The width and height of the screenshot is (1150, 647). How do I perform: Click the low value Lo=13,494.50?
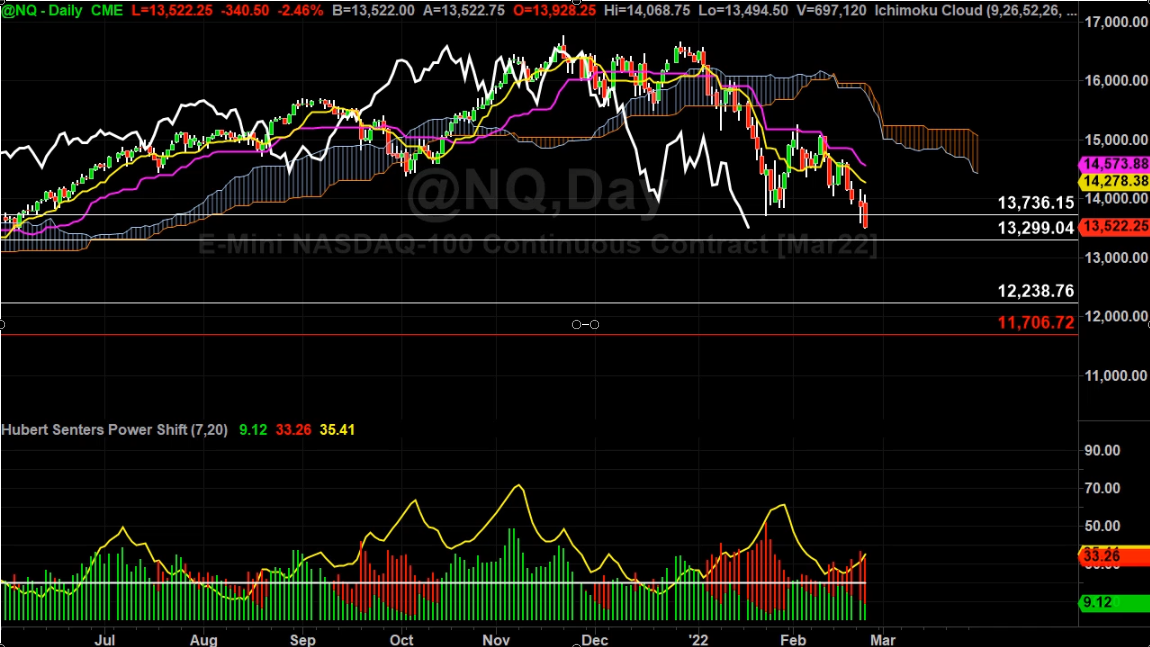[743, 11]
